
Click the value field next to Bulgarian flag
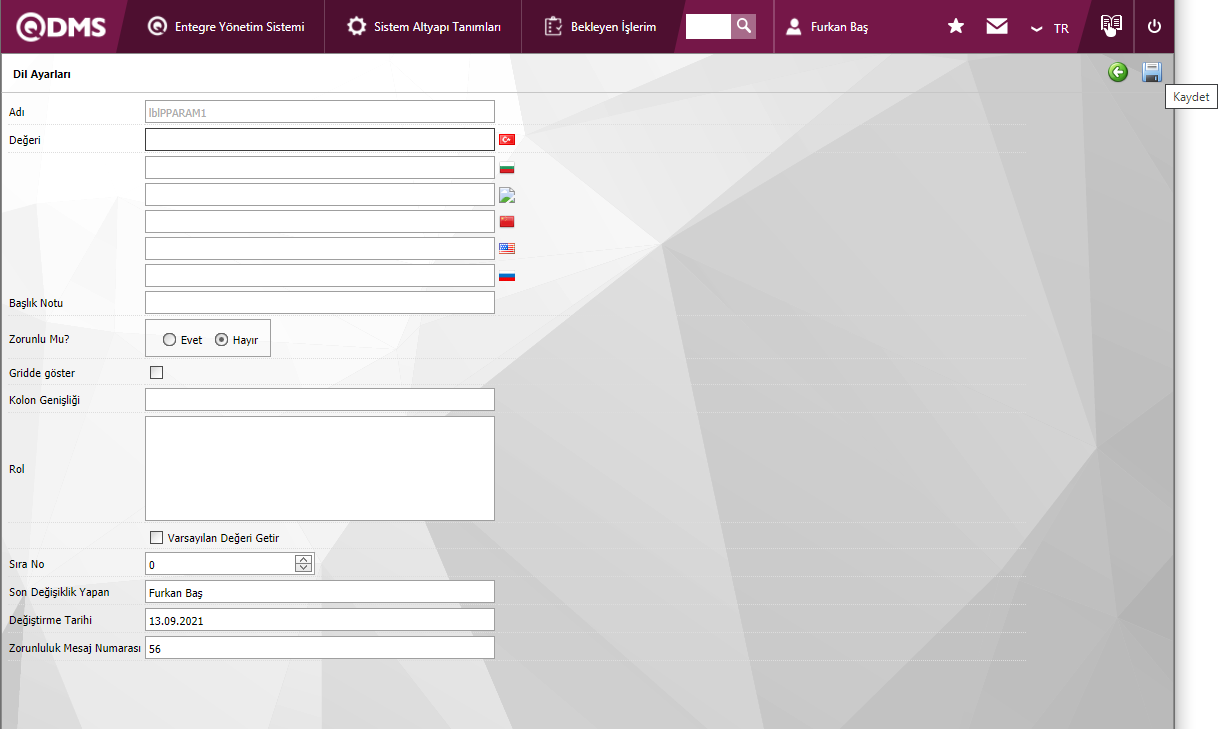[x=320, y=167]
